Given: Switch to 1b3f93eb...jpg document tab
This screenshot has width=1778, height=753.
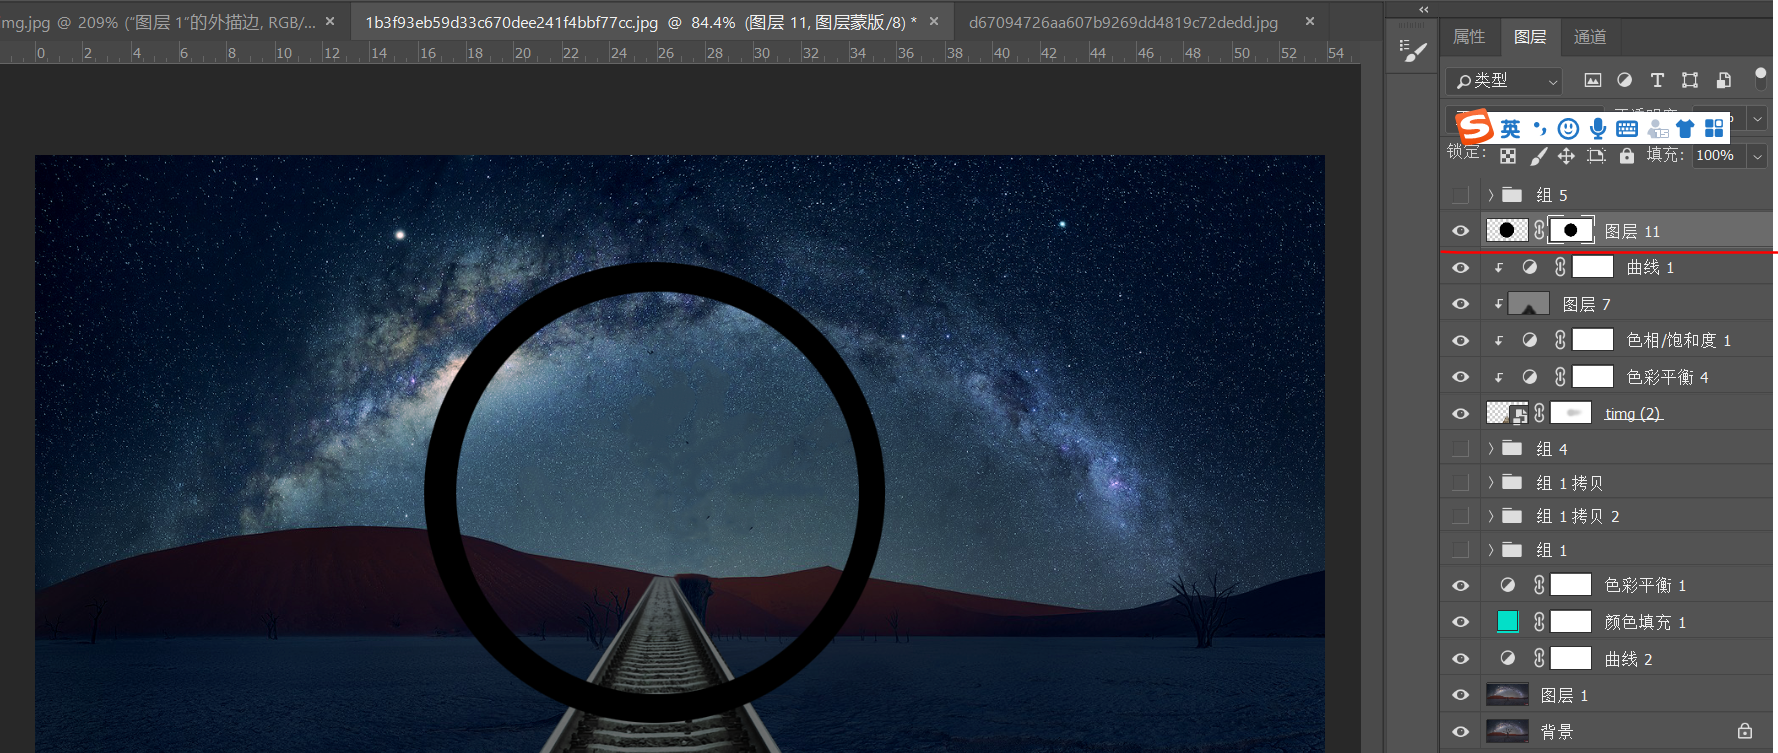Looking at the screenshot, I should pos(640,22).
